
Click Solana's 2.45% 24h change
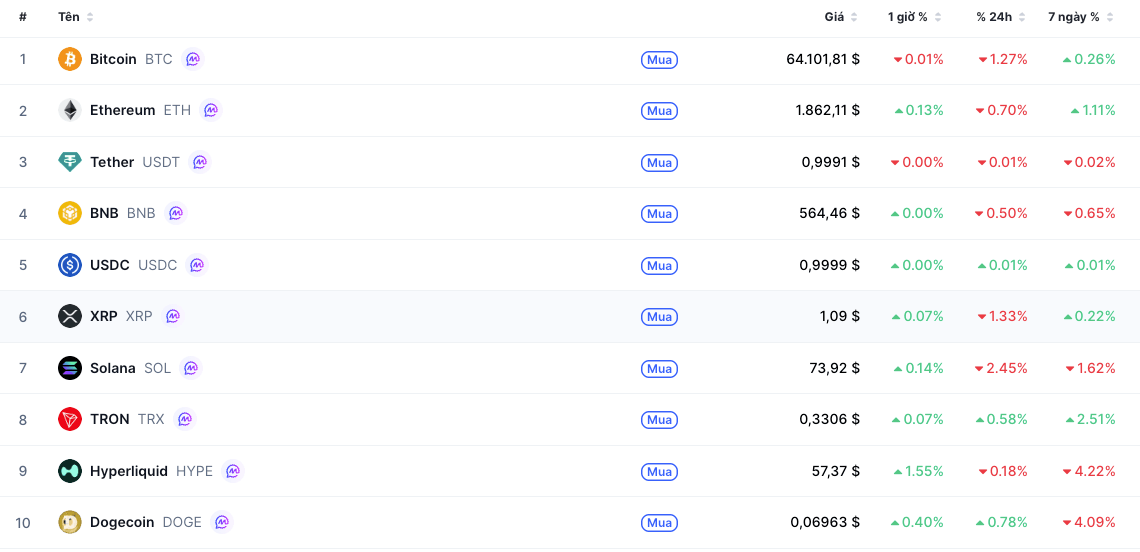click(x=1001, y=368)
